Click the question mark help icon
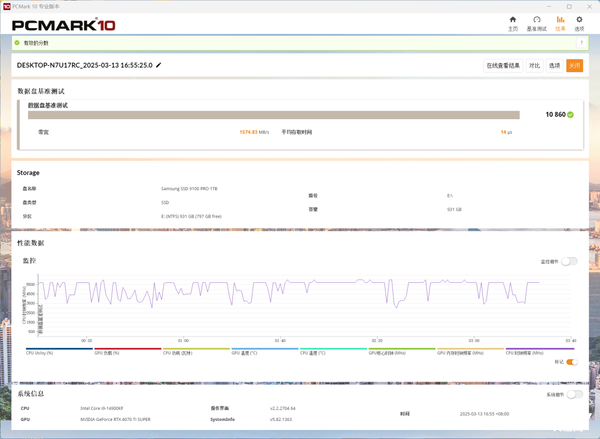600x439 pixels. pos(582,43)
